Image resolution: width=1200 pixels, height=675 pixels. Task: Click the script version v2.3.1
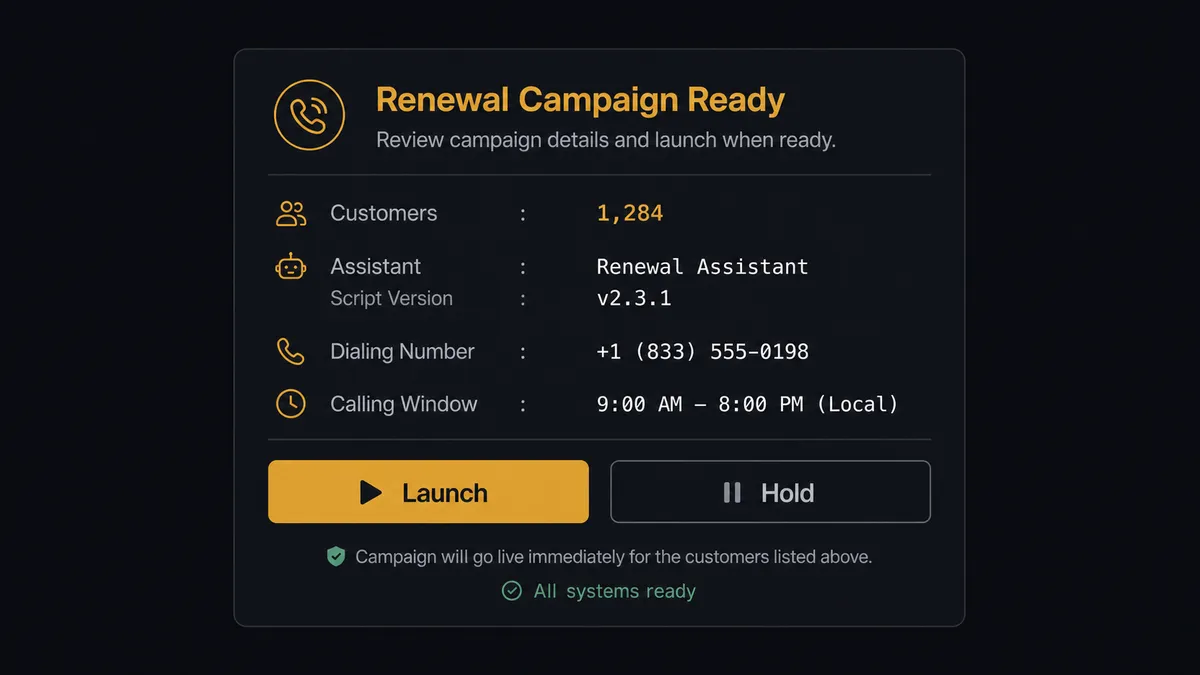[x=634, y=298]
